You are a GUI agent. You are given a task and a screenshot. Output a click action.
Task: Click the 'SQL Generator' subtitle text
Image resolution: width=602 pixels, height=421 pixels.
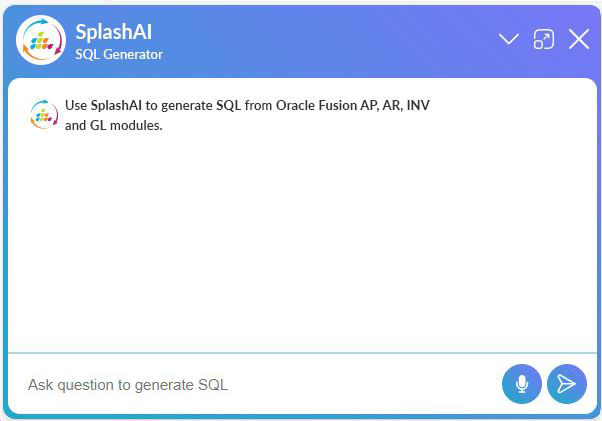[119, 54]
